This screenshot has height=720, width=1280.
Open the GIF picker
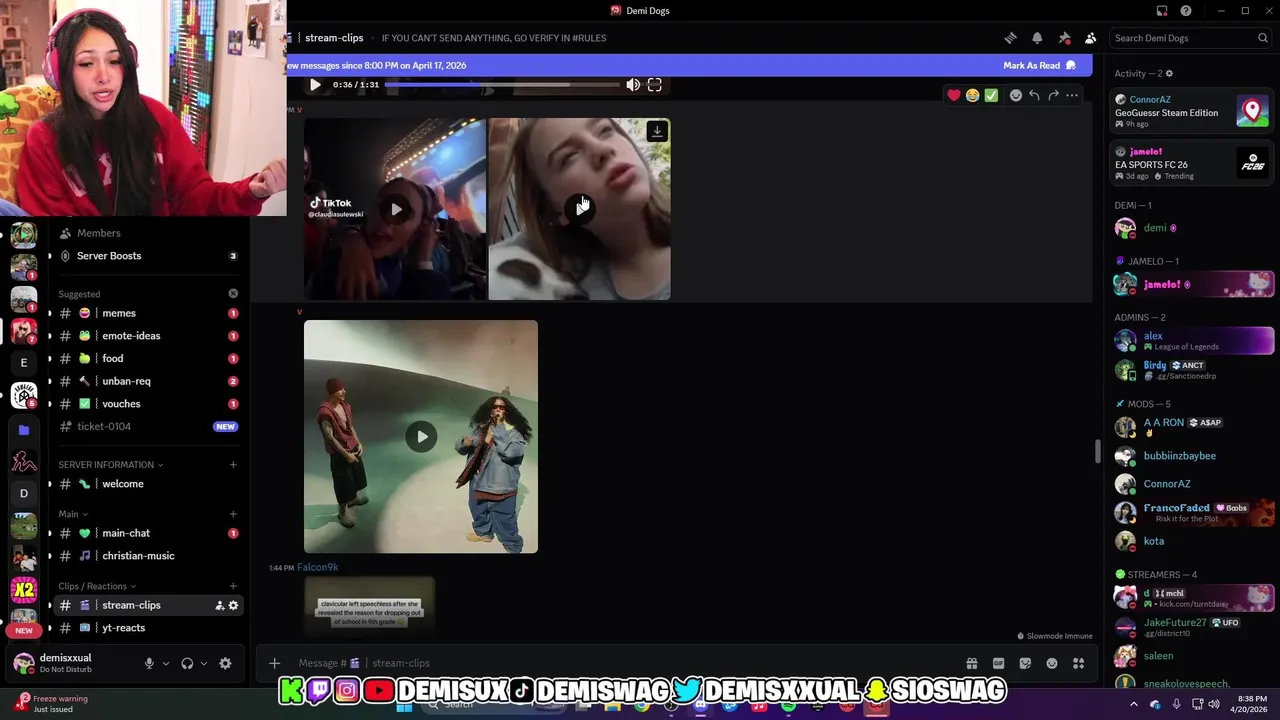(x=998, y=663)
